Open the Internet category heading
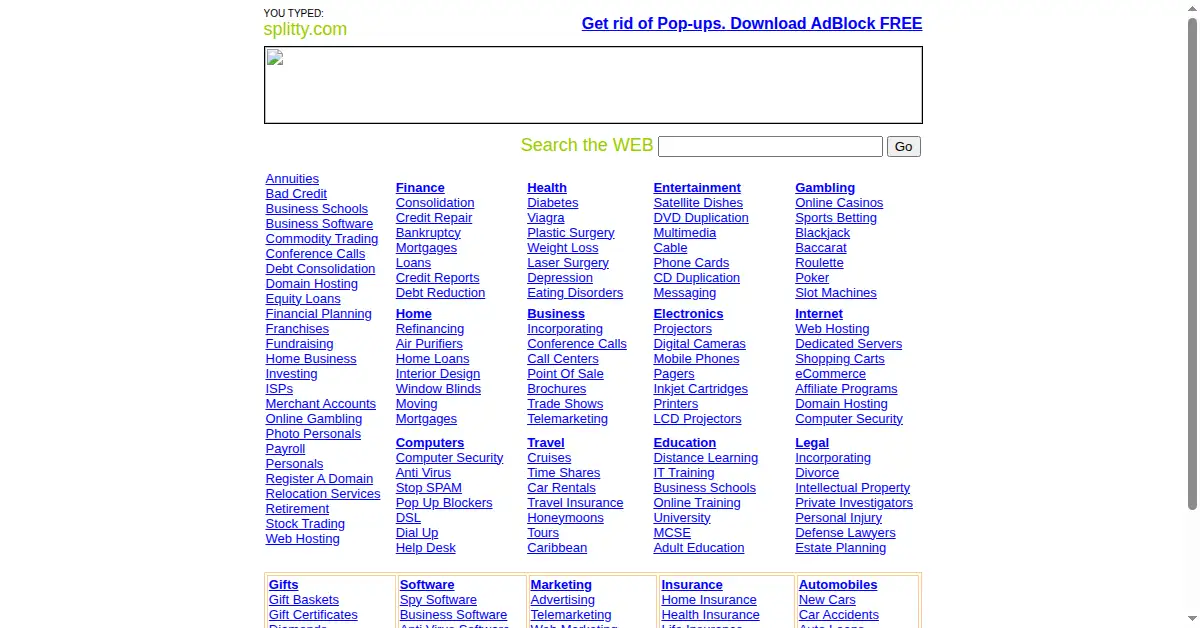Viewport: 1200px width, 628px height. pos(819,314)
